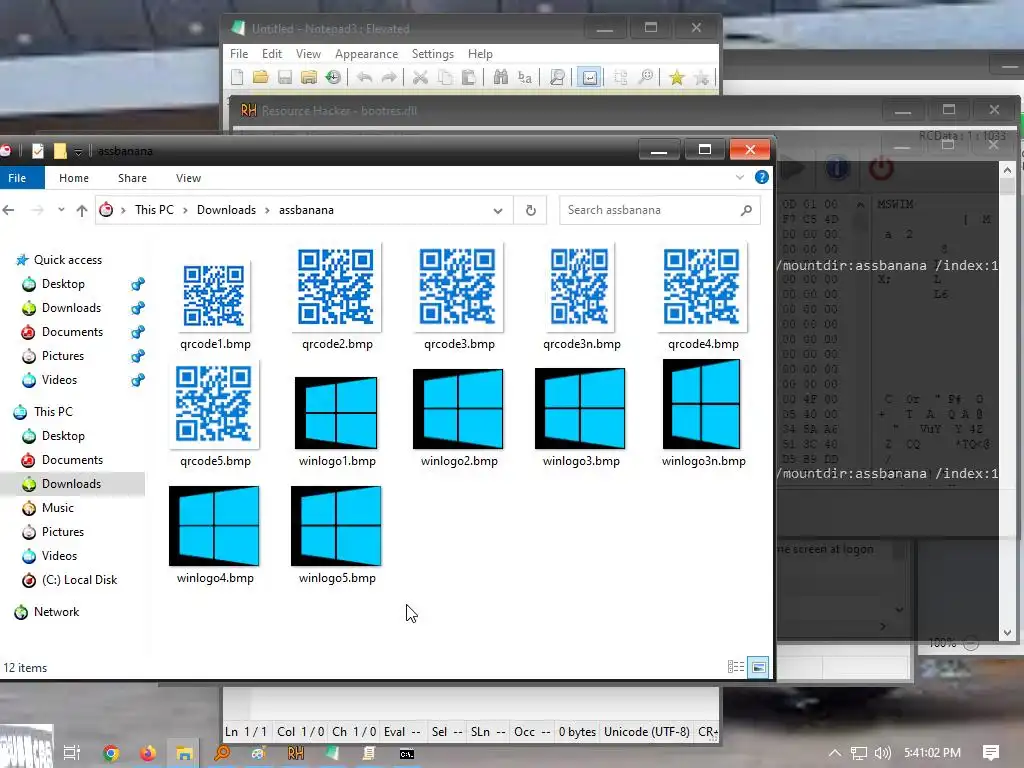Select qrcode5.bmp file

click(214, 414)
